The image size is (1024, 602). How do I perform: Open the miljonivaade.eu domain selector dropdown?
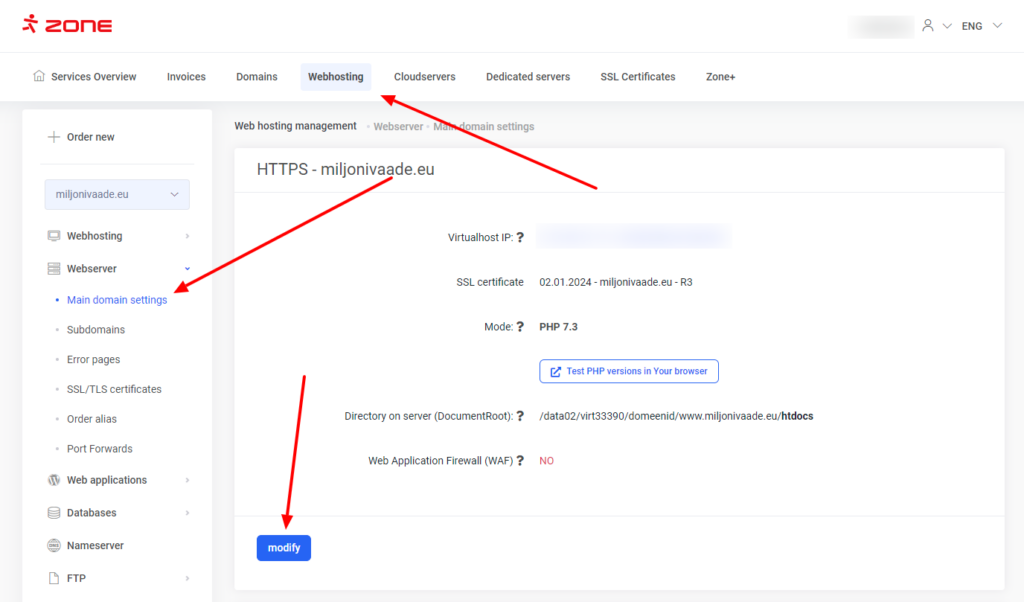(x=117, y=194)
